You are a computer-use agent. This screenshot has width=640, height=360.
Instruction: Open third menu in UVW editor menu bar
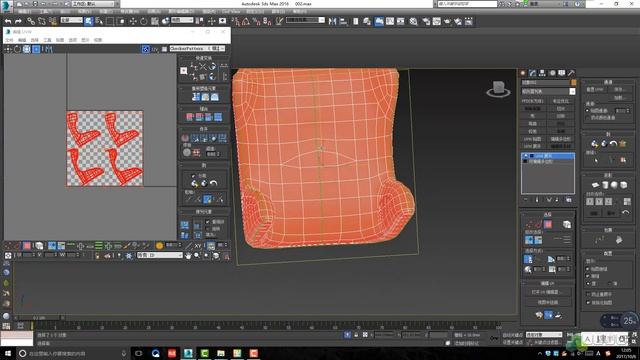point(35,40)
